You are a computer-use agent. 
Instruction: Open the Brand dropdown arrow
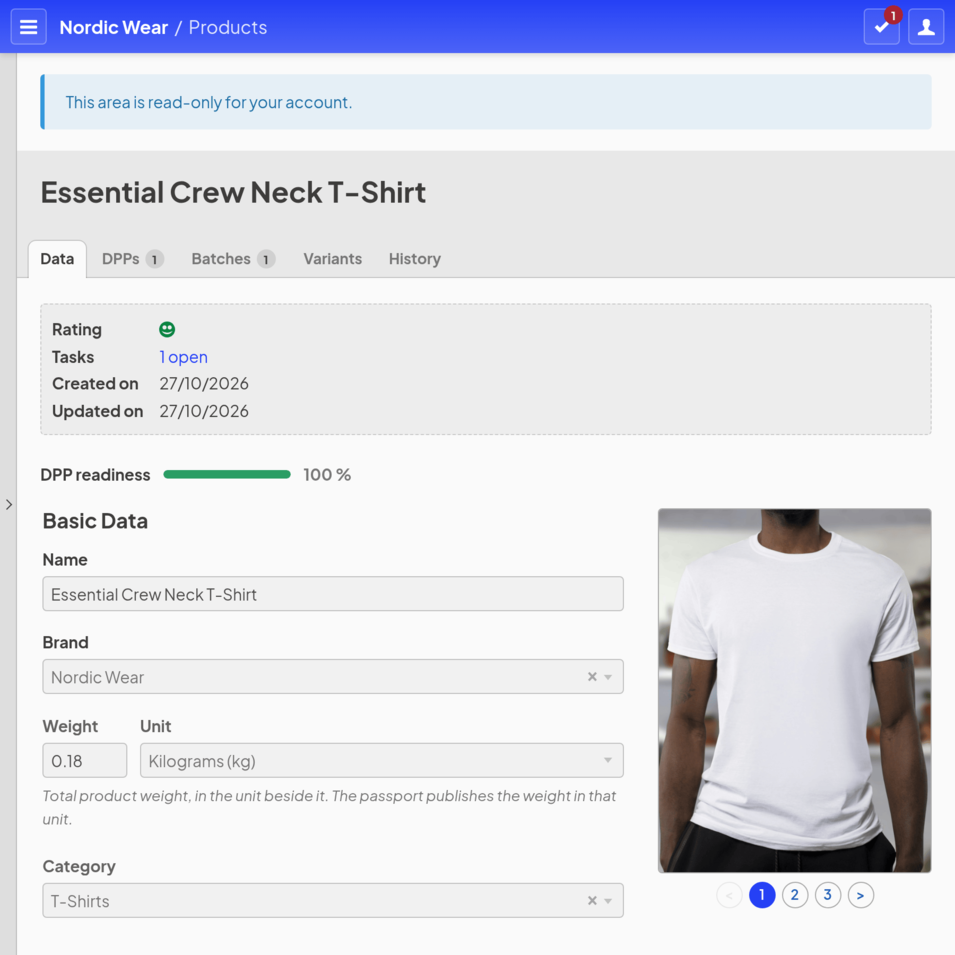(608, 677)
